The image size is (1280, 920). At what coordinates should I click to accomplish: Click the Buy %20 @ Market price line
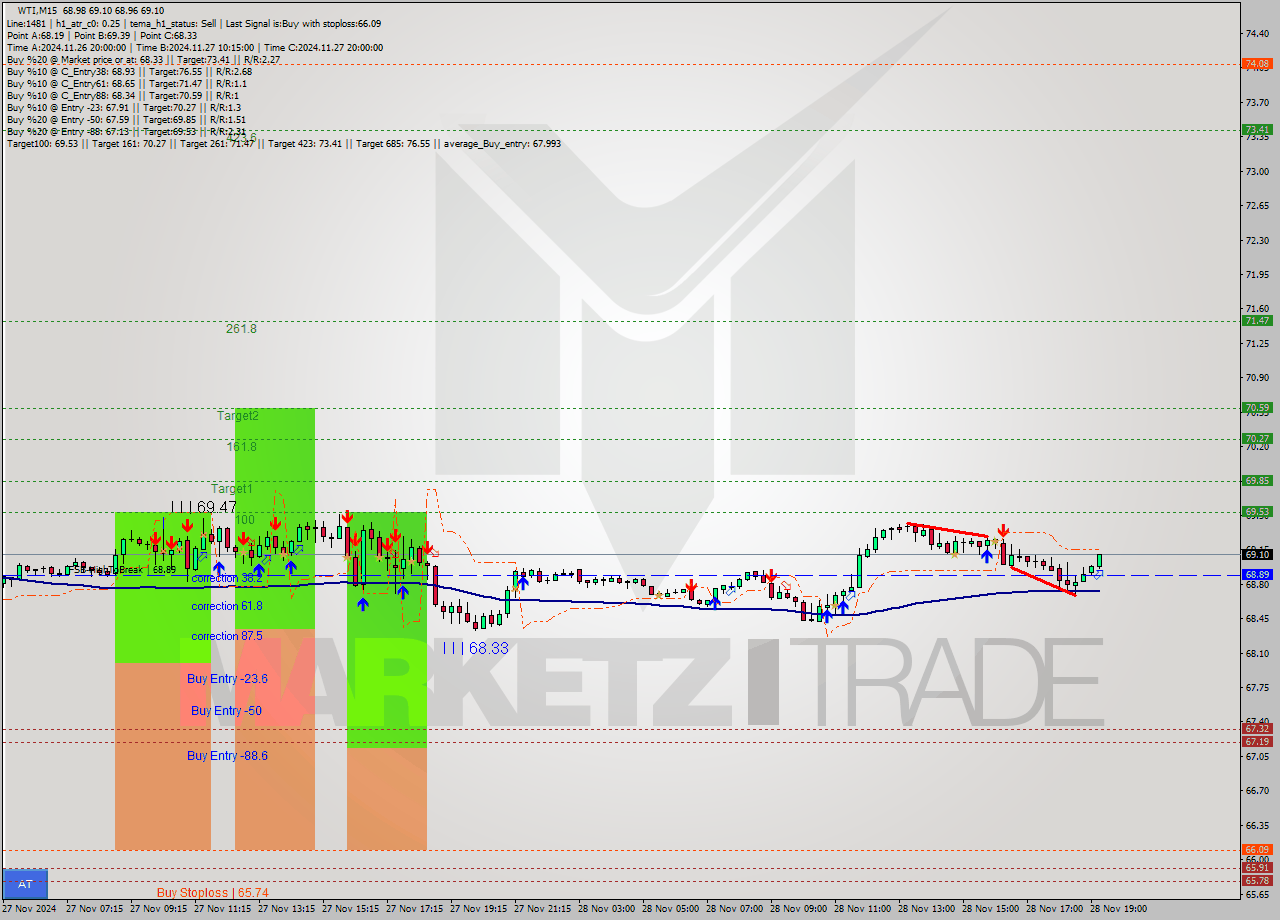(143, 59)
